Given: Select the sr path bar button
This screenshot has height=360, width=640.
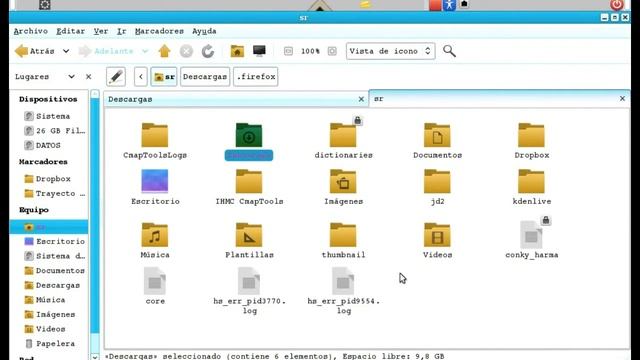Looking at the screenshot, I should [x=164, y=77].
